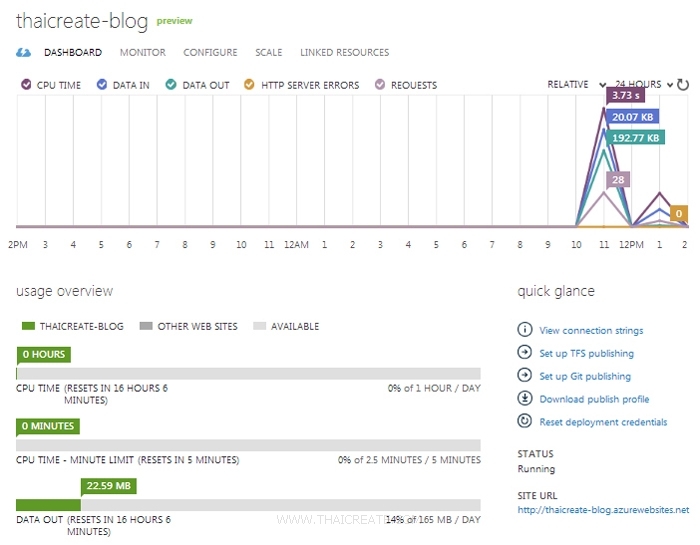Click the 0% of 2.5 MINUTES / 5 MINUTES text
This screenshot has height=545, width=700.
[409, 460]
